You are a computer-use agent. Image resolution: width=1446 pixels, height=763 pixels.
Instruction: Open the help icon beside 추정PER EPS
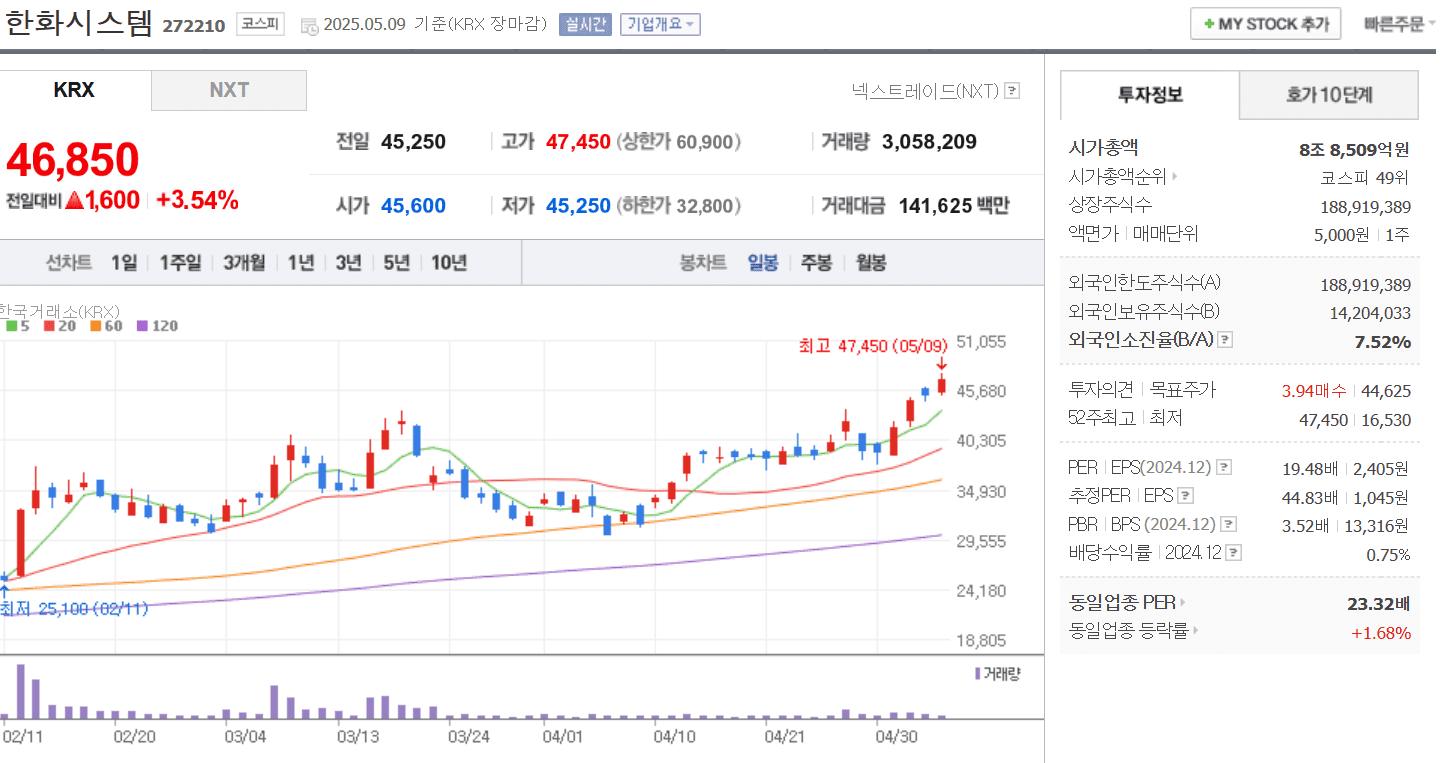click(1185, 495)
